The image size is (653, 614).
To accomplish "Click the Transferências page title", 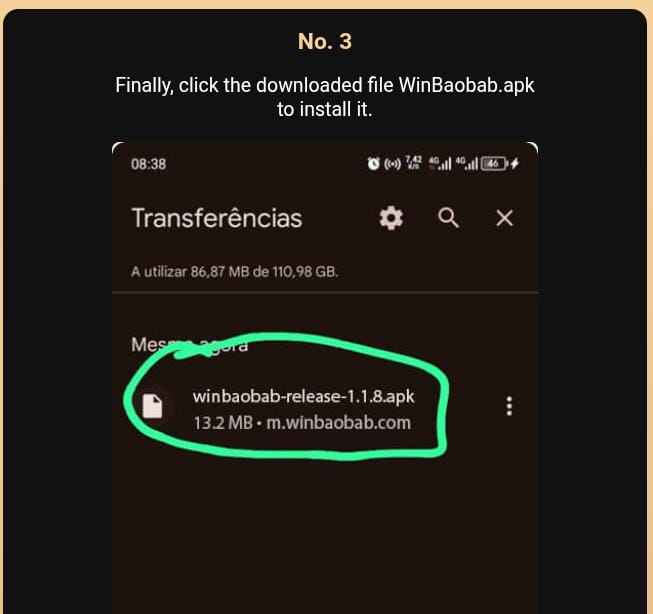I will pos(217,218).
